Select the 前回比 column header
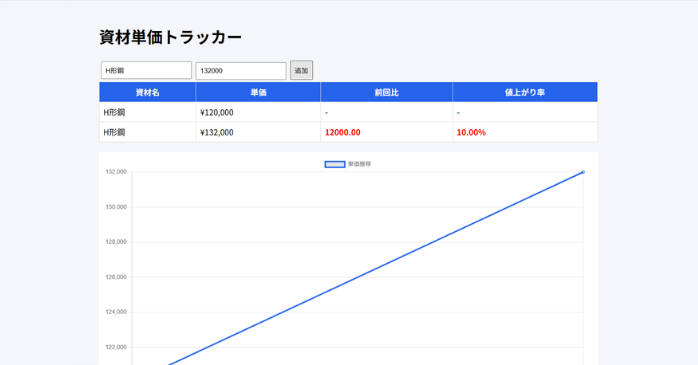This screenshot has height=365, width=698. (x=386, y=92)
